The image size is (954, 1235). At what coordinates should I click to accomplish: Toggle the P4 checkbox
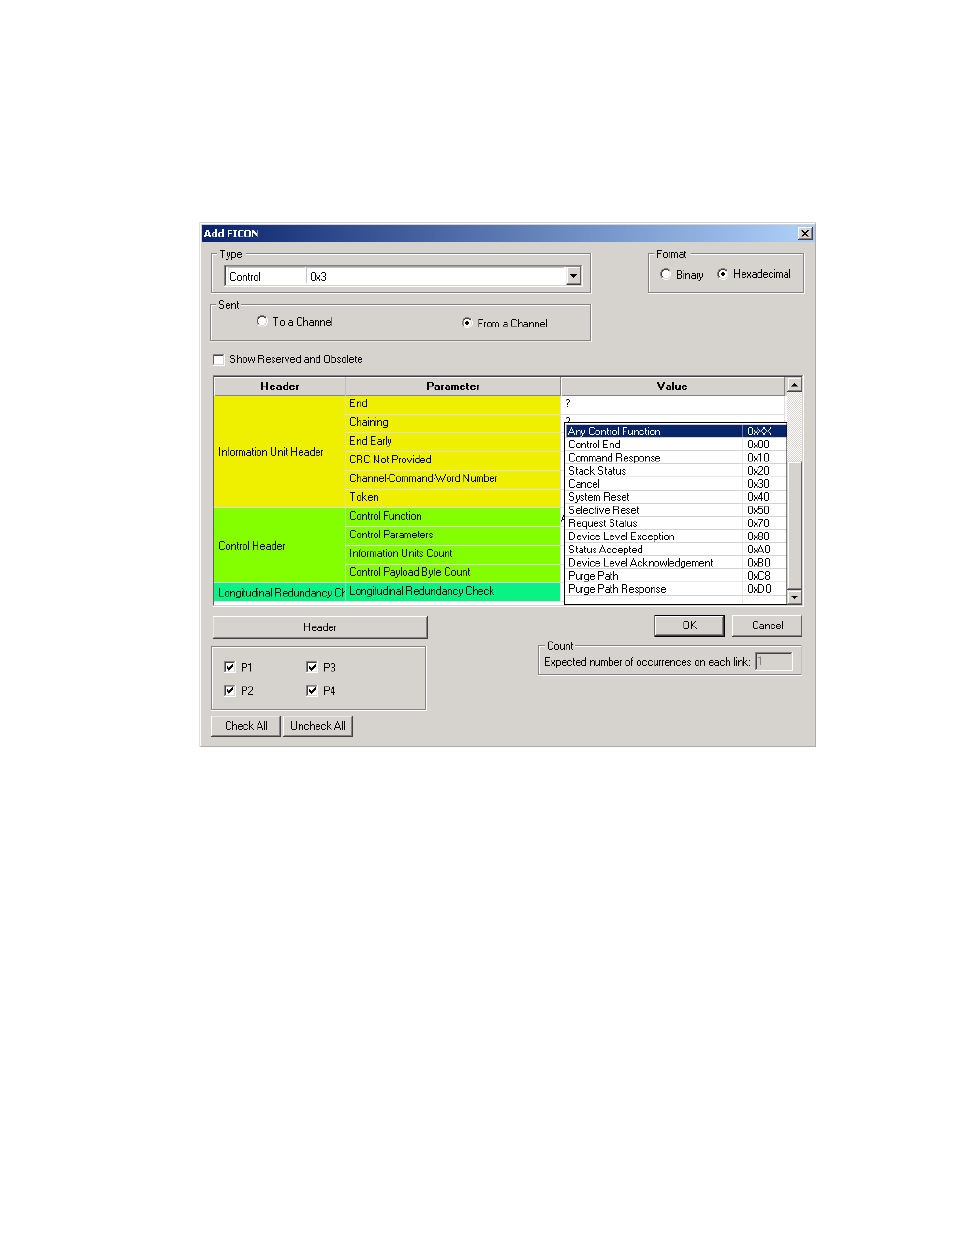tap(312, 691)
